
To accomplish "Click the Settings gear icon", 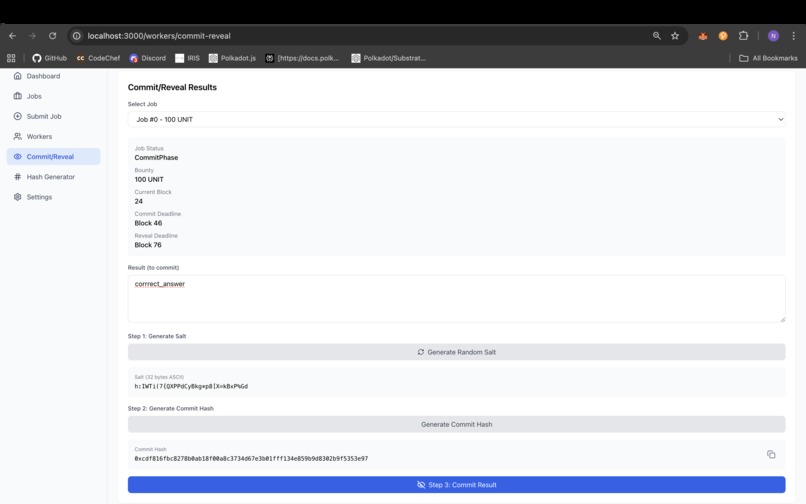I will 17,197.
